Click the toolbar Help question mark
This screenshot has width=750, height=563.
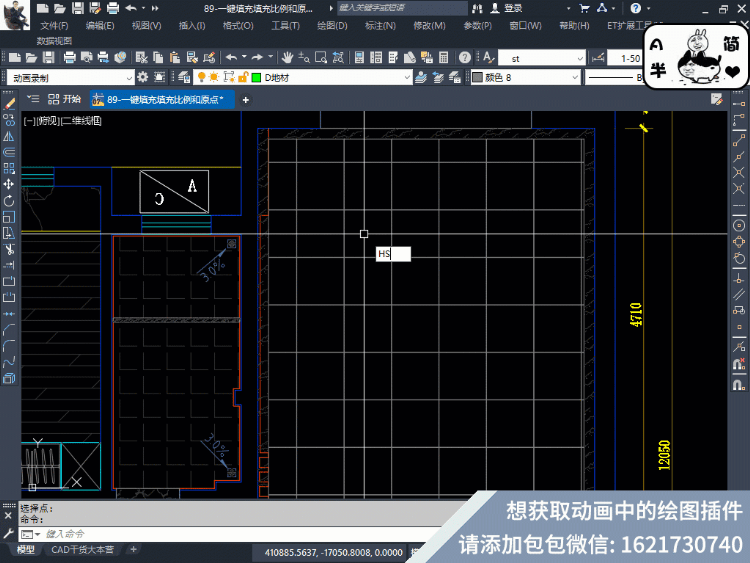[x=464, y=58]
